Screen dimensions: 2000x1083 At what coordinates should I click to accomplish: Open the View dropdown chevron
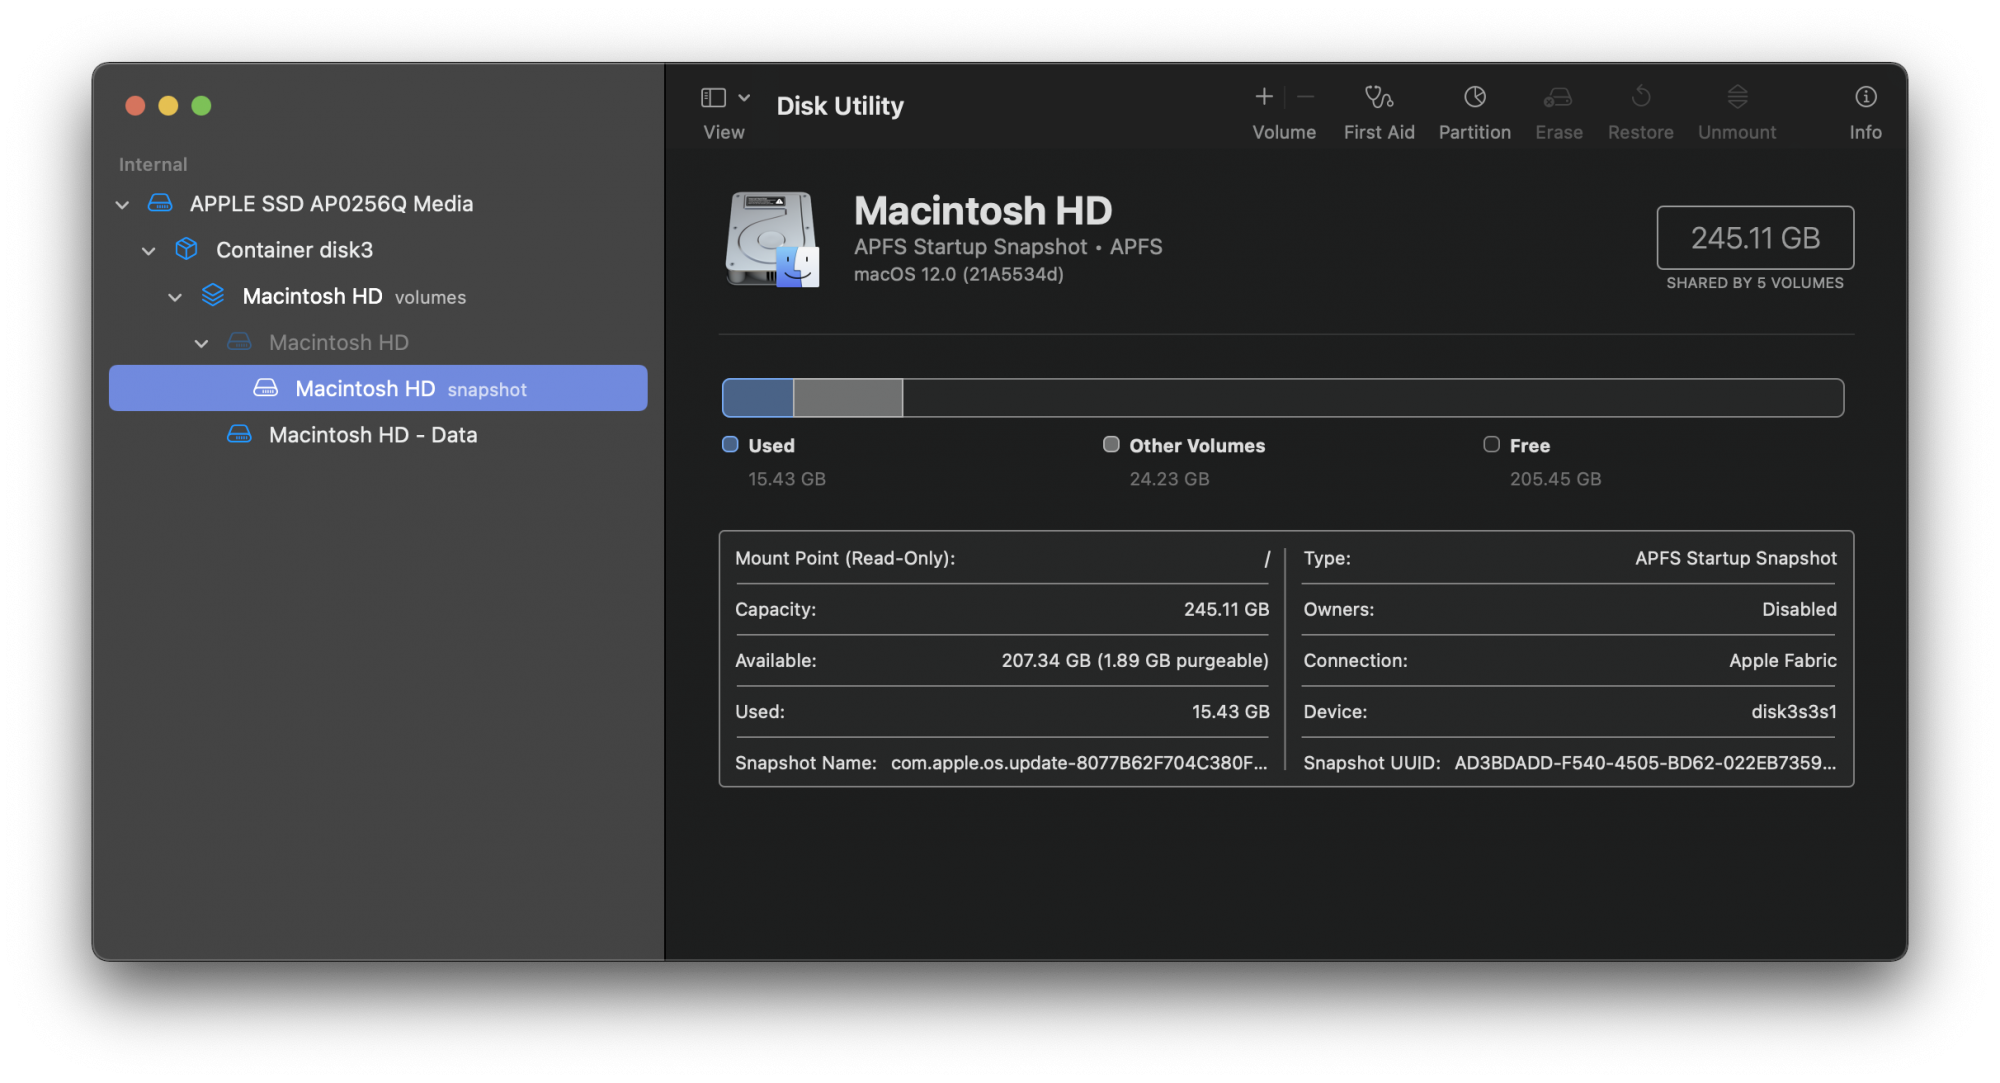(744, 98)
